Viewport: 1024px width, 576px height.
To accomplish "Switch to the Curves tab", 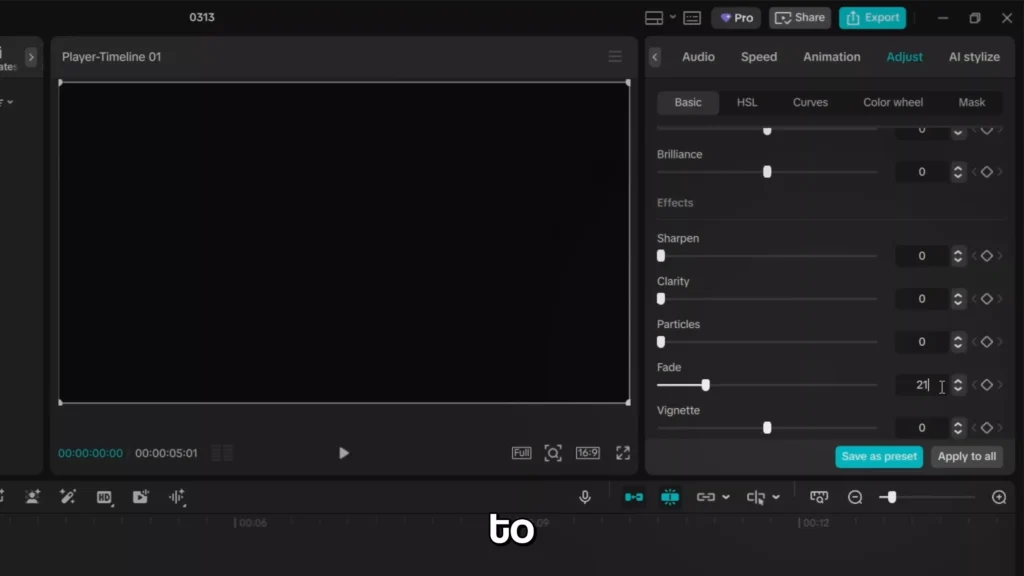I will pos(810,102).
